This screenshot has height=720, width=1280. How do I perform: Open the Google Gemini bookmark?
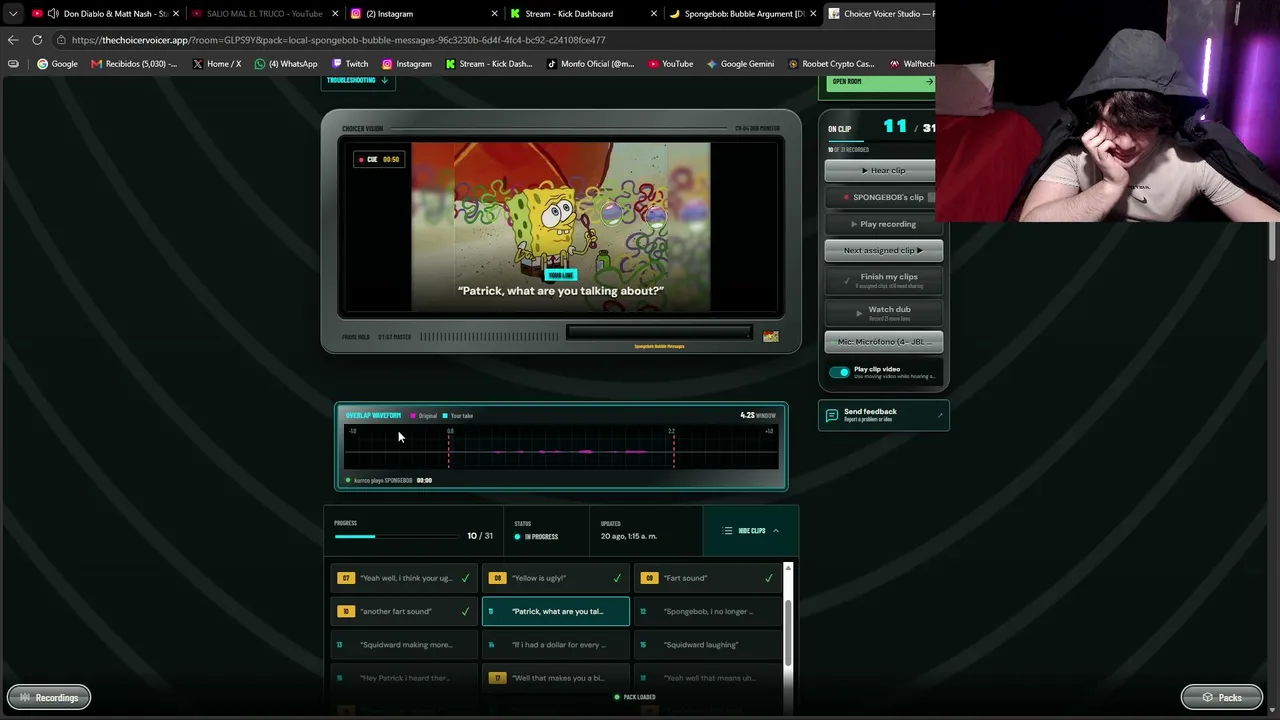click(x=740, y=64)
